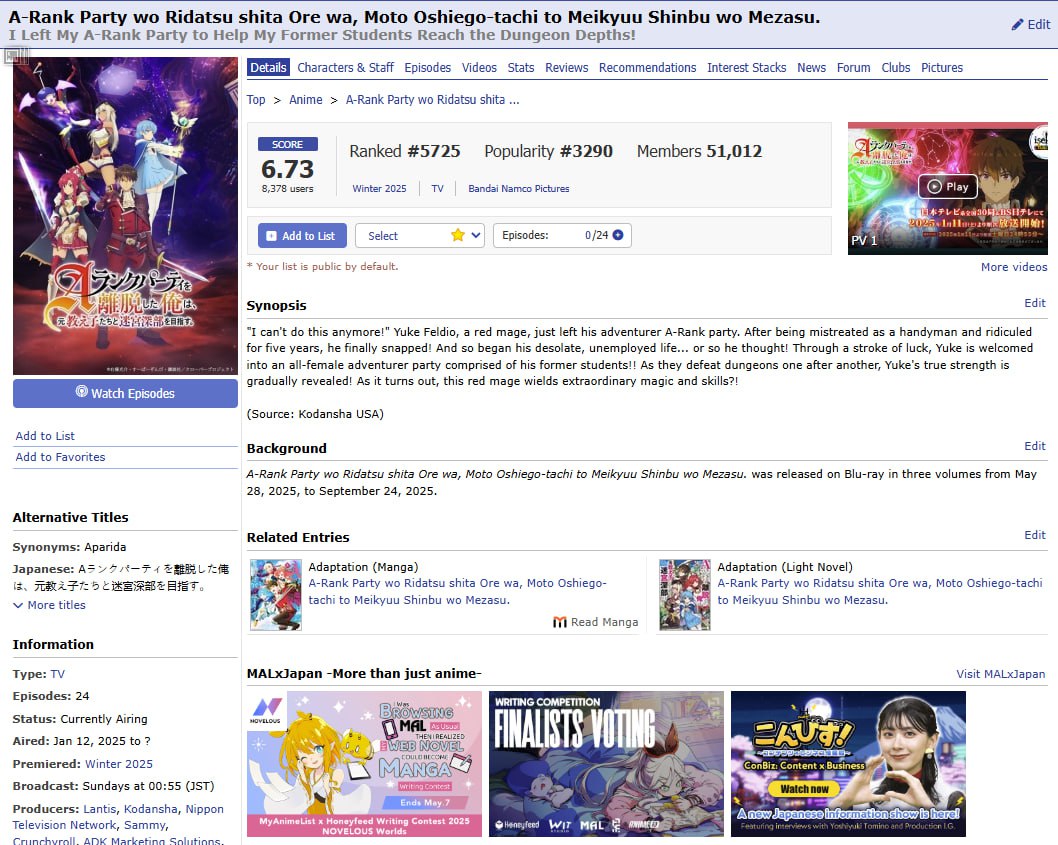
Task: Open the Manga adaptation title link
Action: click(457, 591)
